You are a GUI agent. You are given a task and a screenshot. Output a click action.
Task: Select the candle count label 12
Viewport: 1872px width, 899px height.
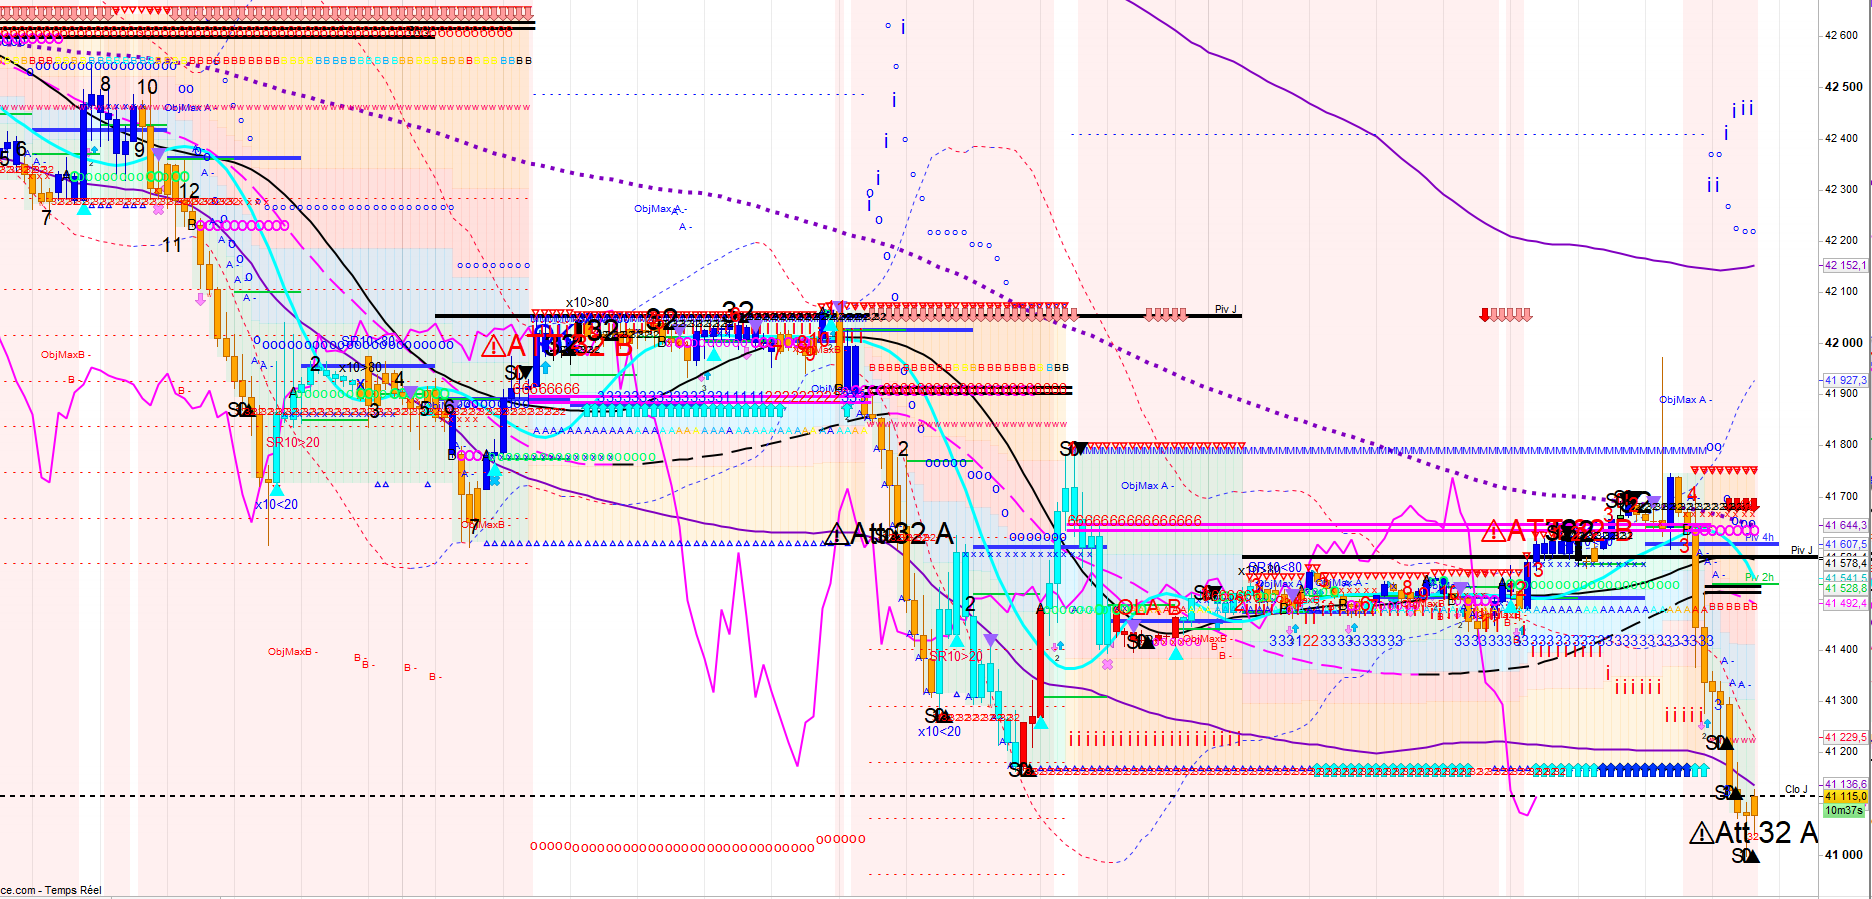pyautogui.click(x=189, y=190)
